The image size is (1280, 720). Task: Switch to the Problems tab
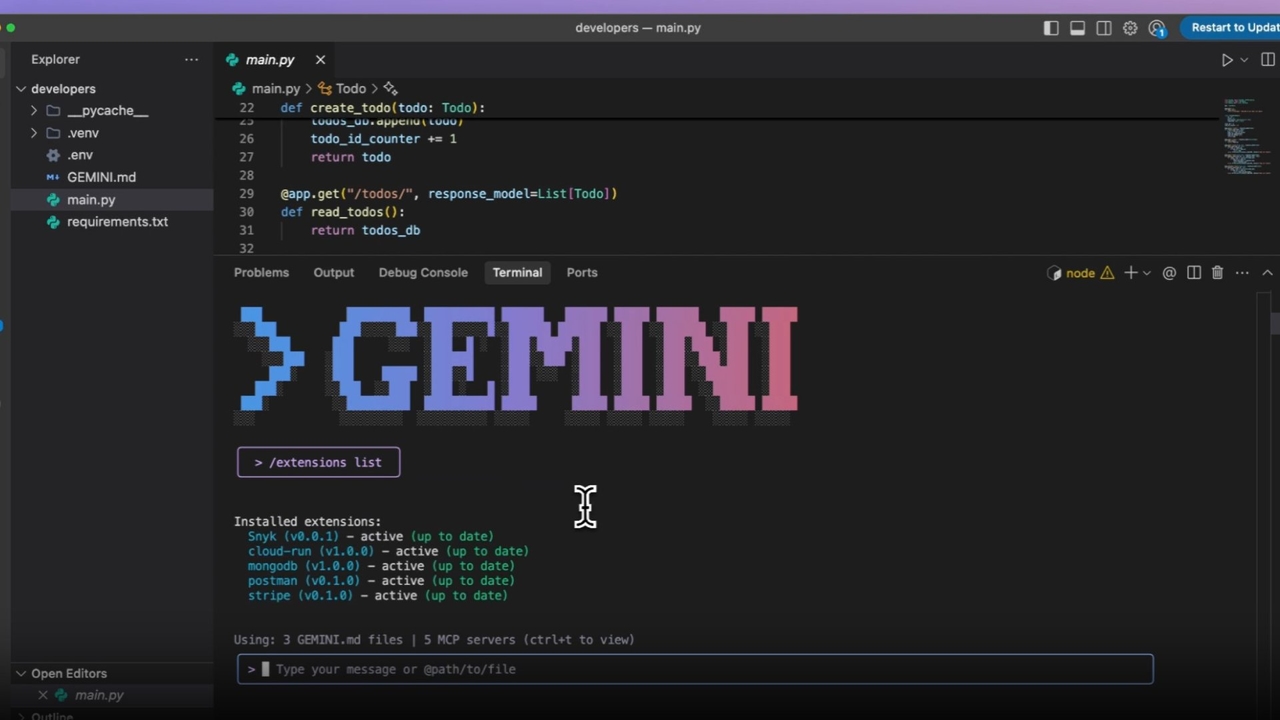click(x=261, y=273)
